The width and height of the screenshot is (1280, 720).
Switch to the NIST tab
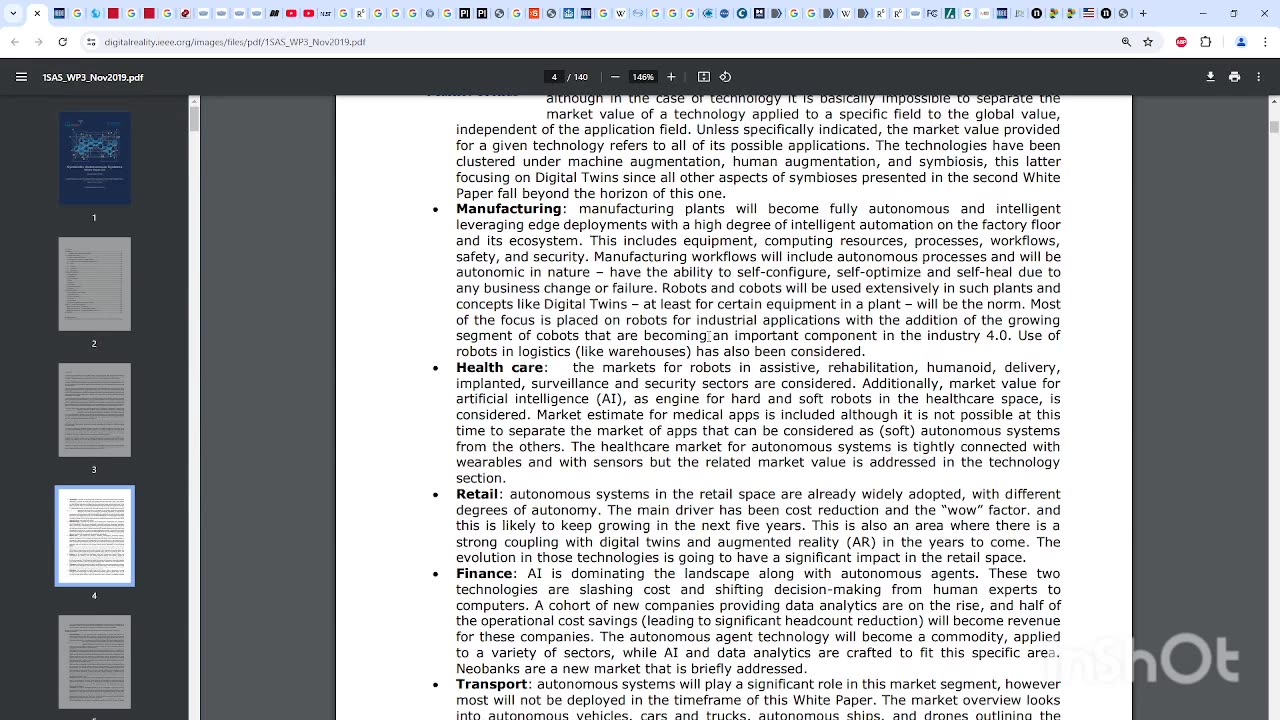pos(325,13)
